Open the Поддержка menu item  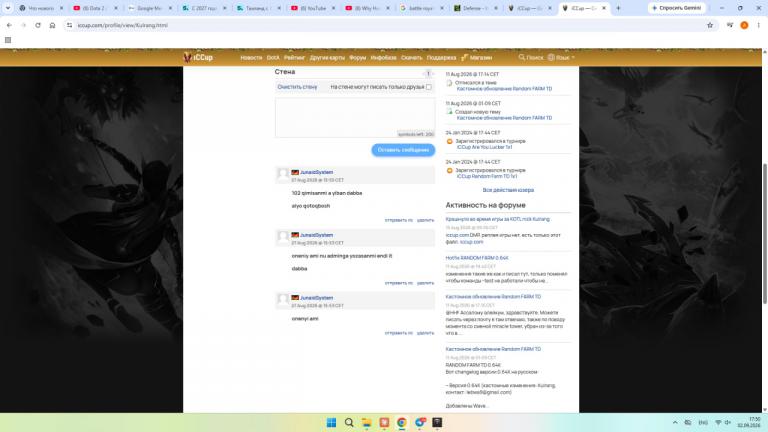(x=441, y=57)
